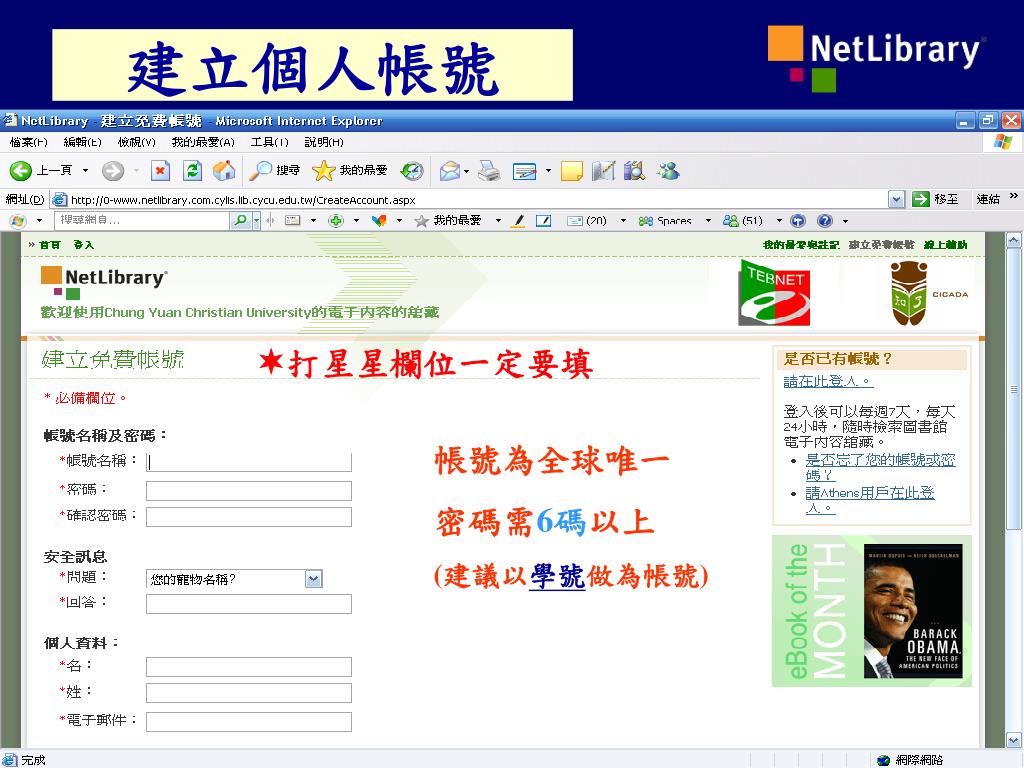The image size is (1024, 768).
Task: Click the 我的最愛 star in MSN toolbar
Action: pyautogui.click(x=448, y=221)
